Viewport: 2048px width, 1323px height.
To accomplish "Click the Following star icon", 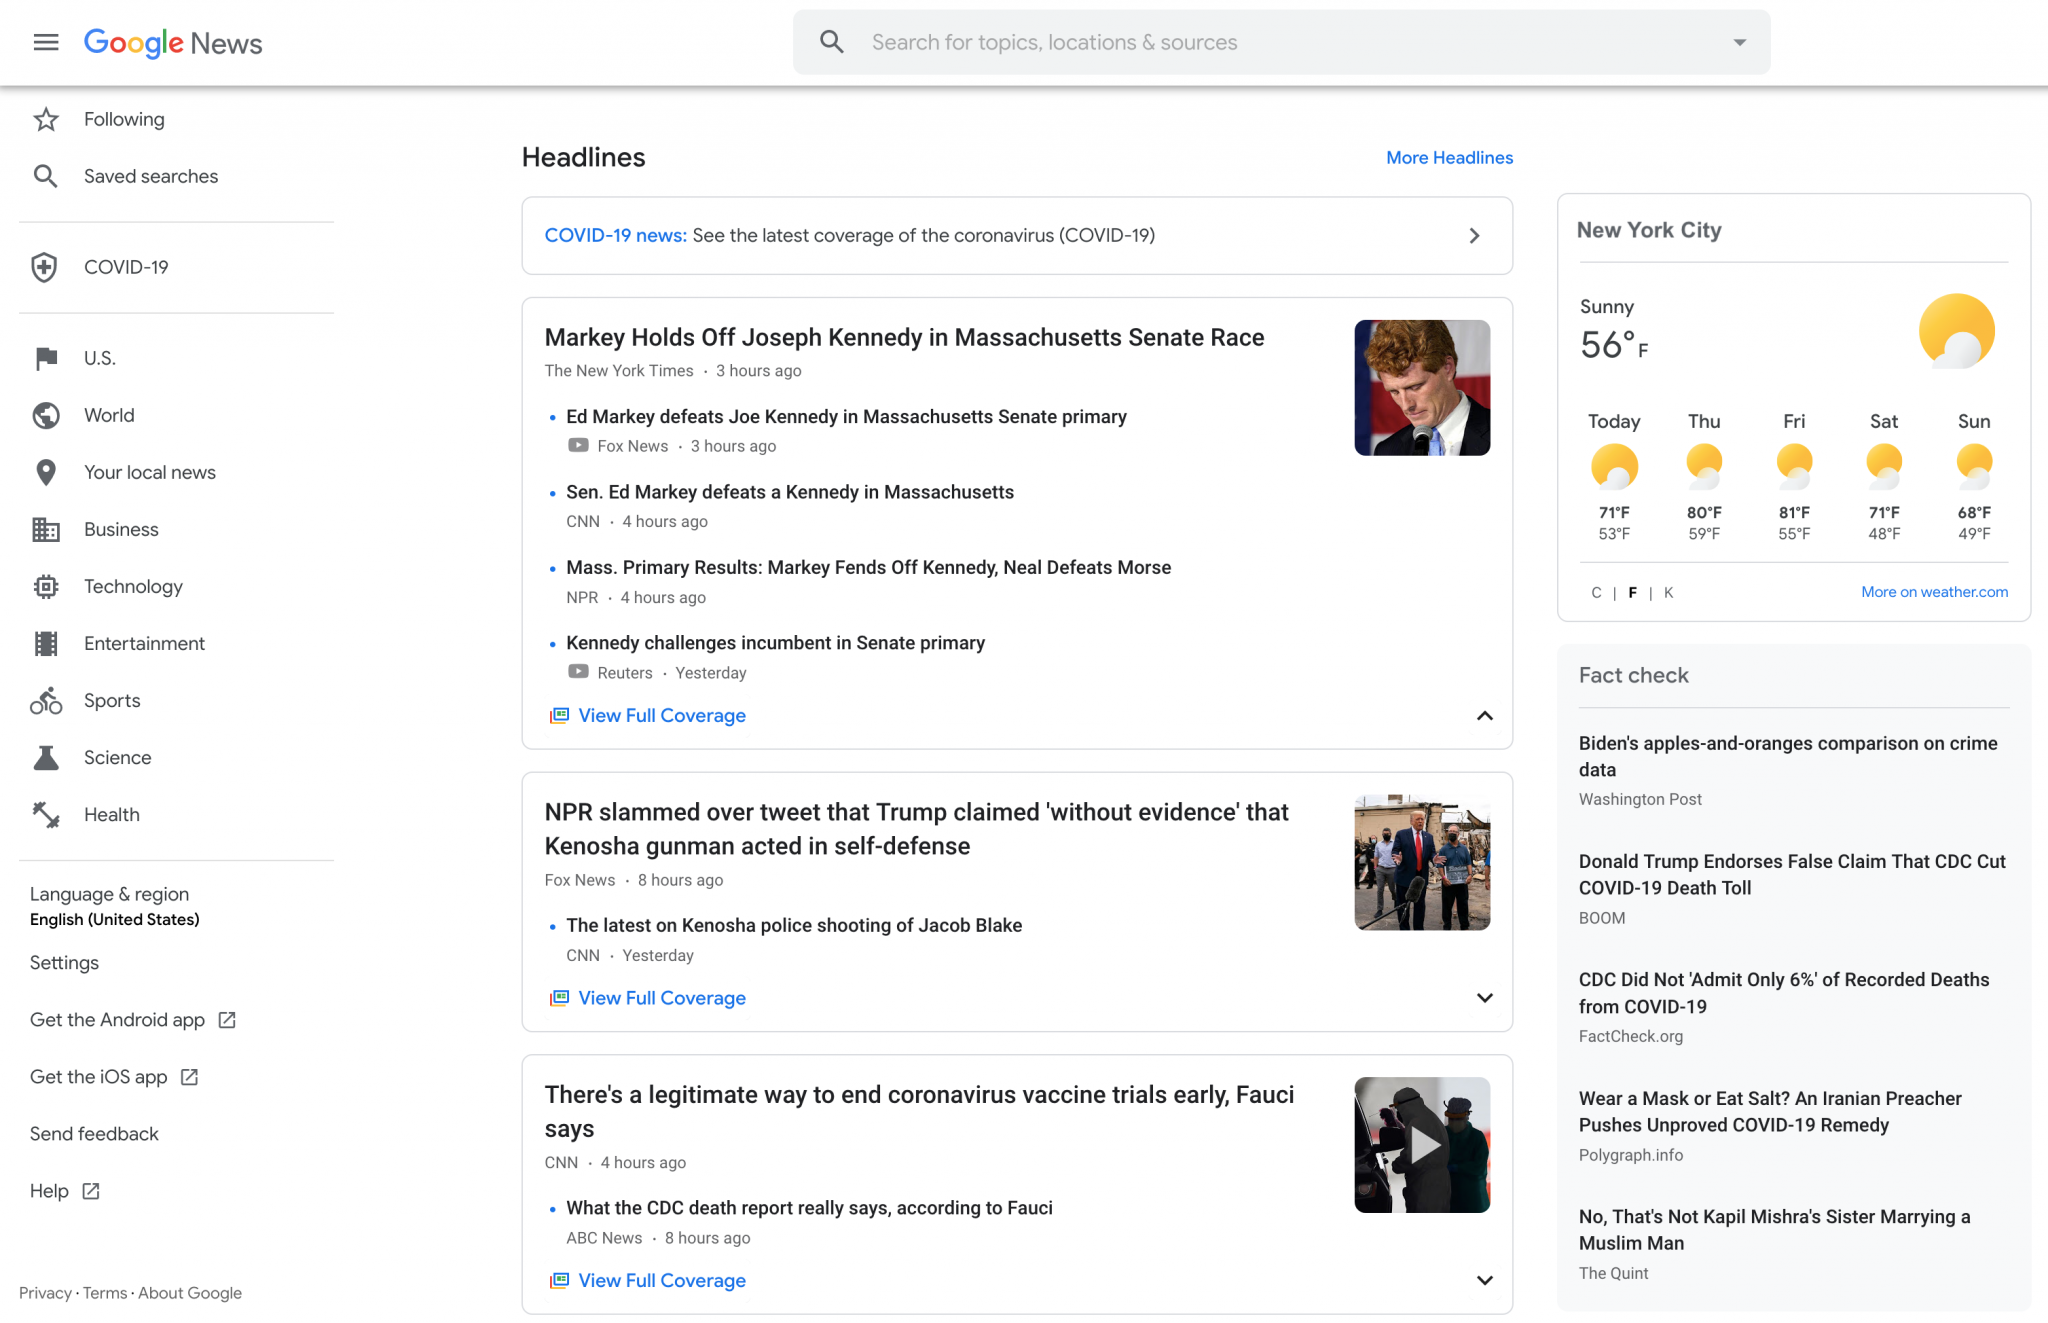I will (x=46, y=119).
